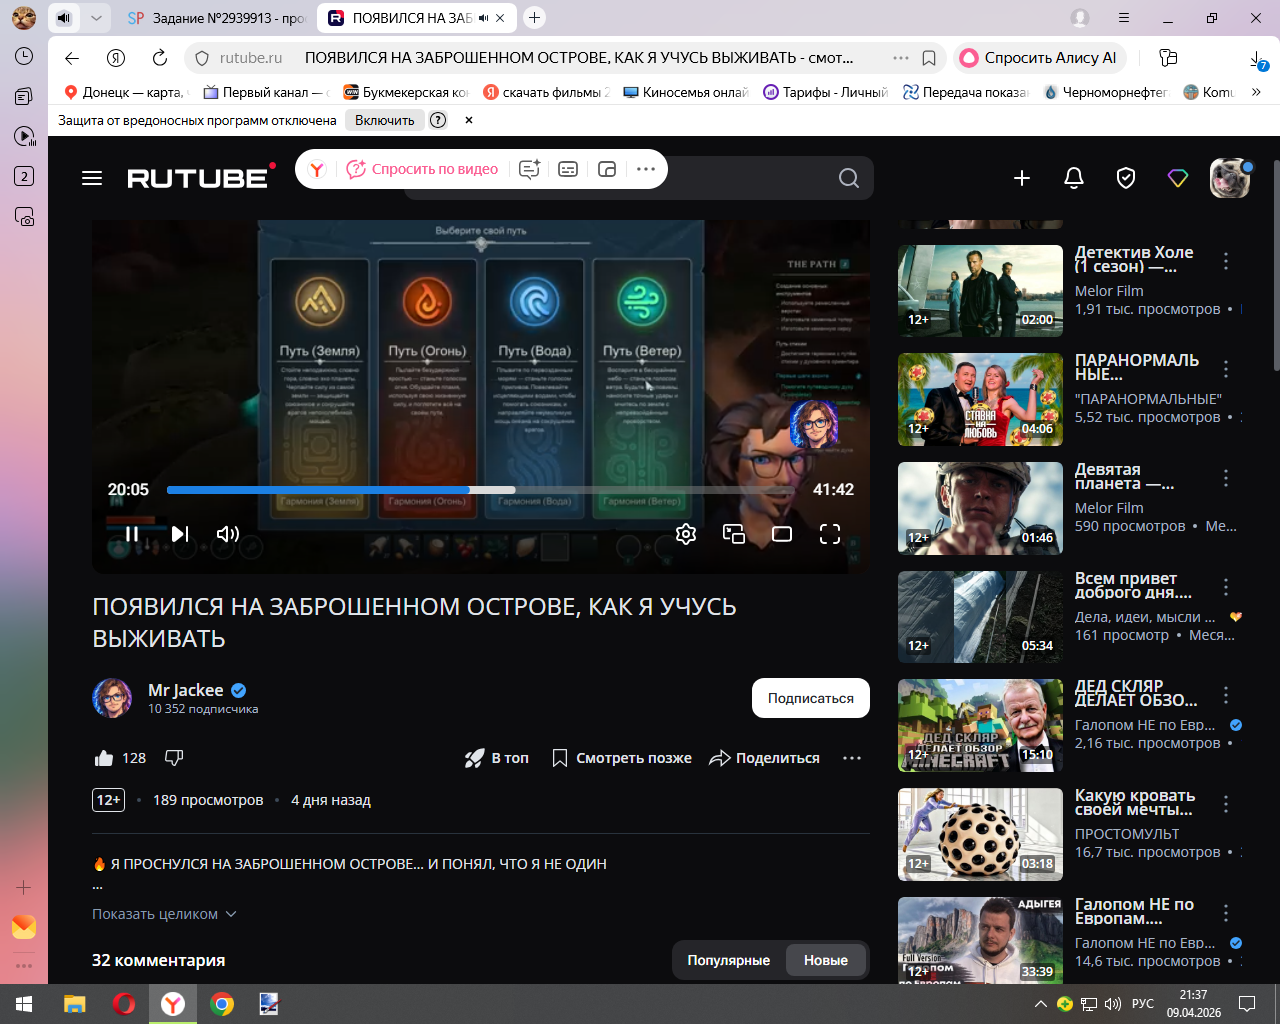Viewport: 1280px width, 1024px height.
Task: Open picture-in-picture mini player
Action: 734,534
